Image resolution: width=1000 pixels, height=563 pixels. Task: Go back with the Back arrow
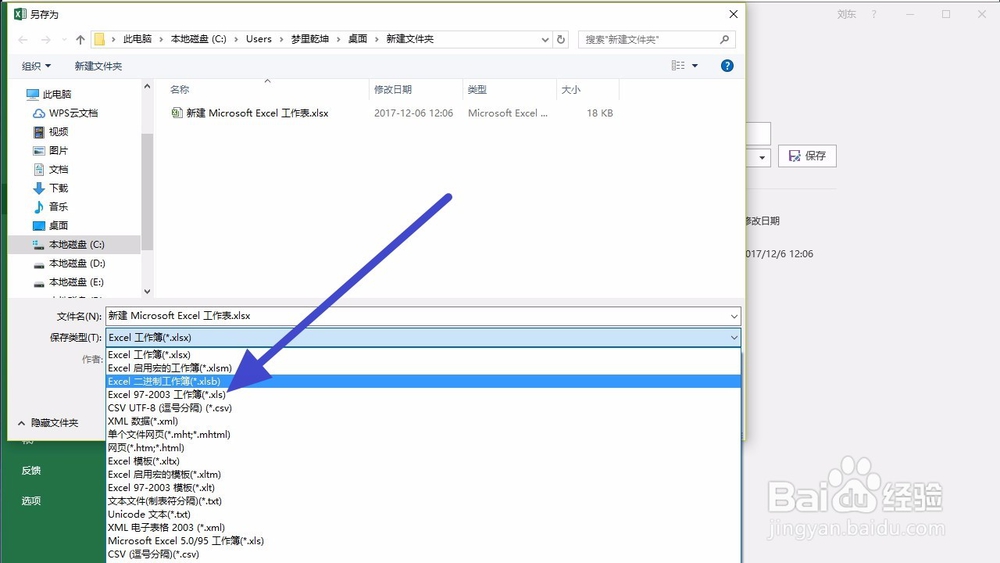23,40
